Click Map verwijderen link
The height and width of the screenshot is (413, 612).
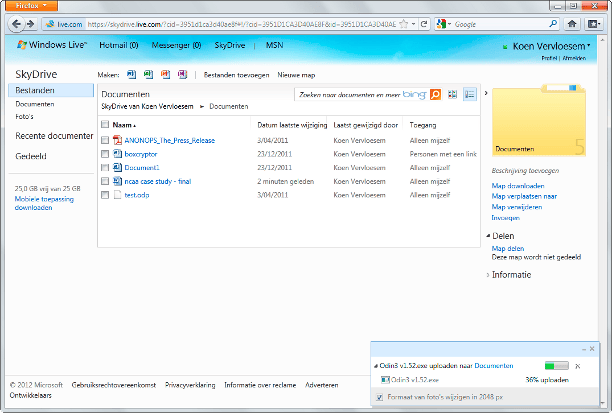click(x=517, y=207)
